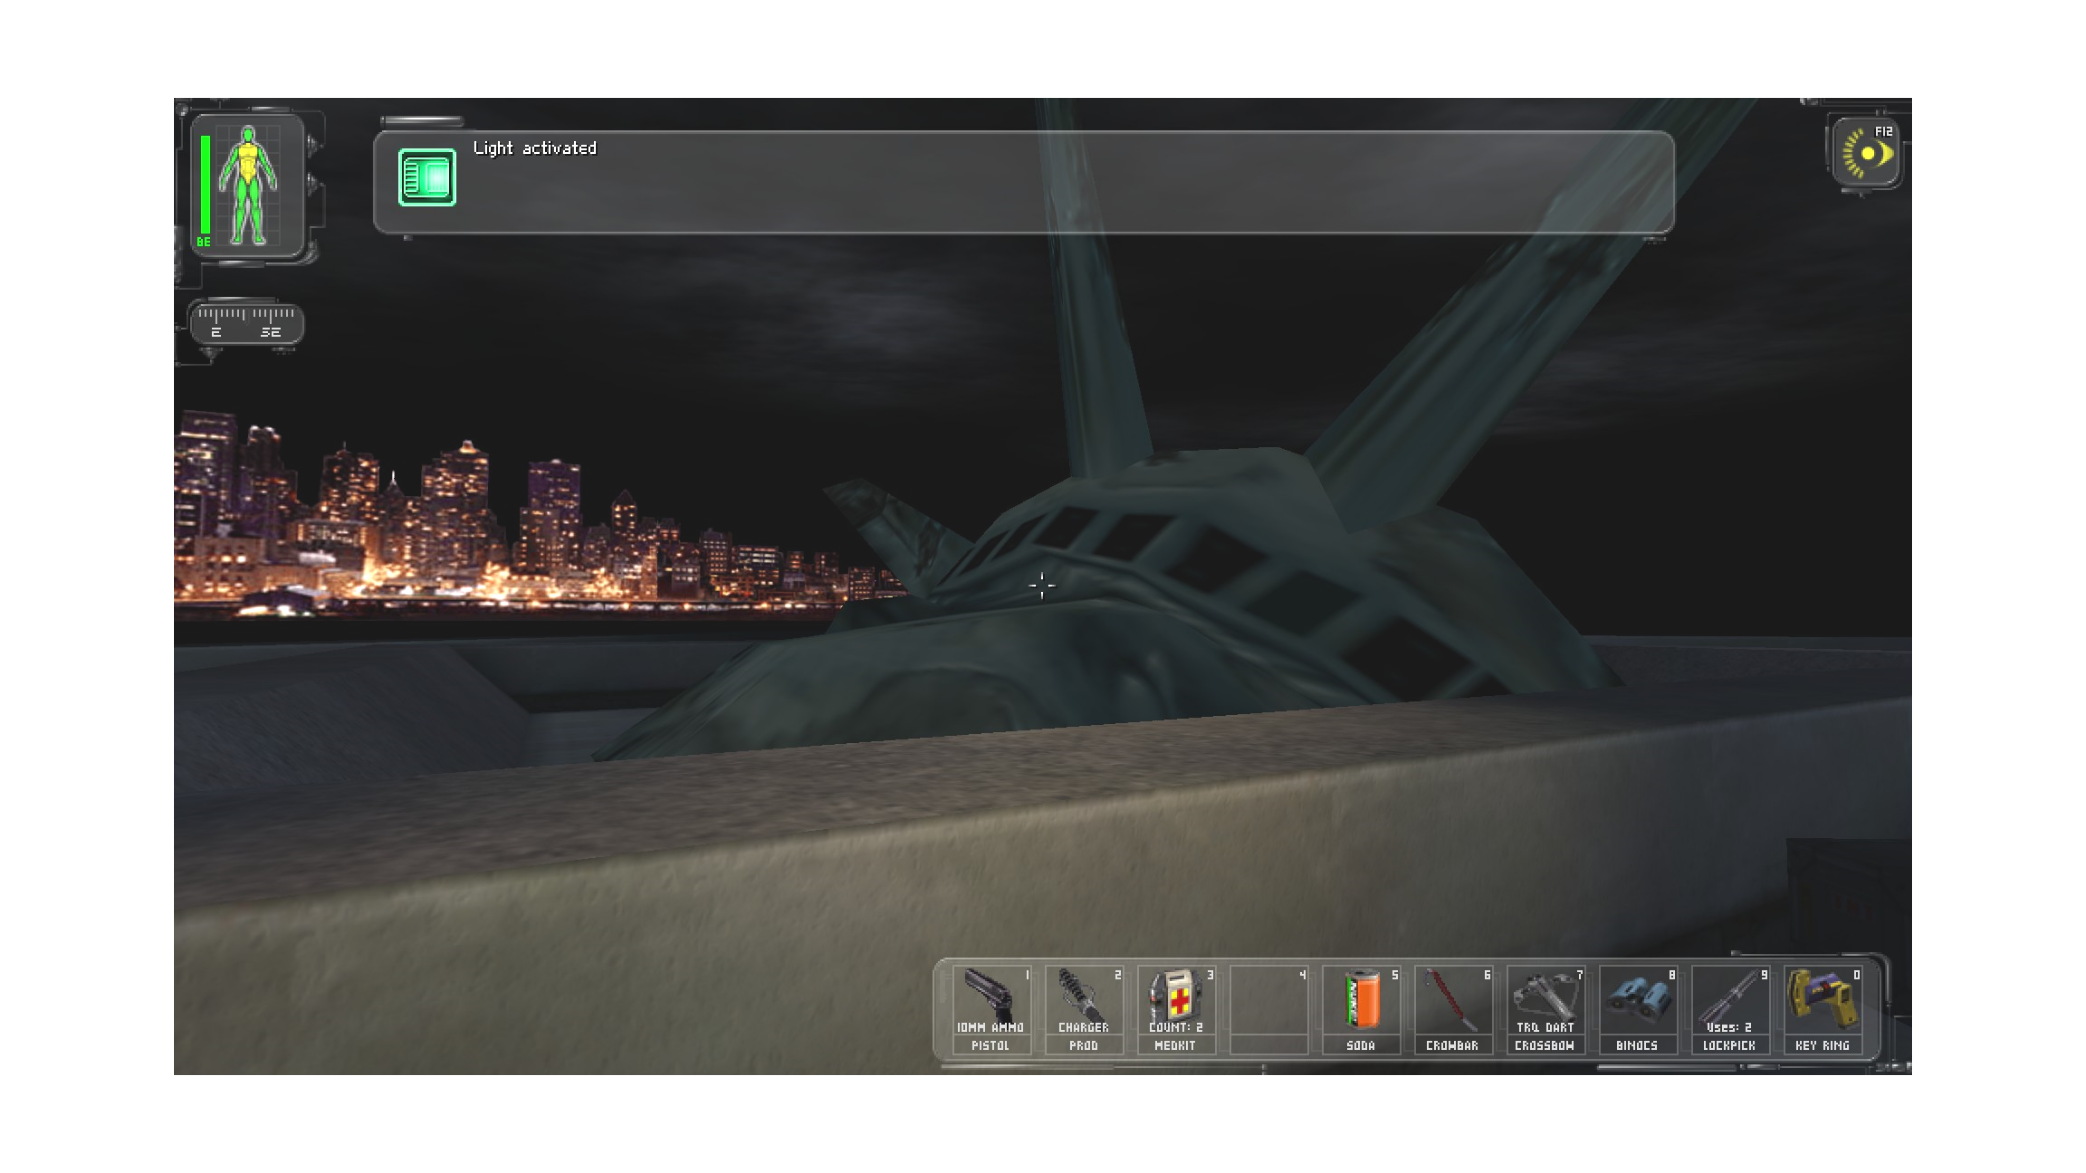This screenshot has width=2086, height=1173.
Task: Click the "SODA" name label
Action: 1360,1045
